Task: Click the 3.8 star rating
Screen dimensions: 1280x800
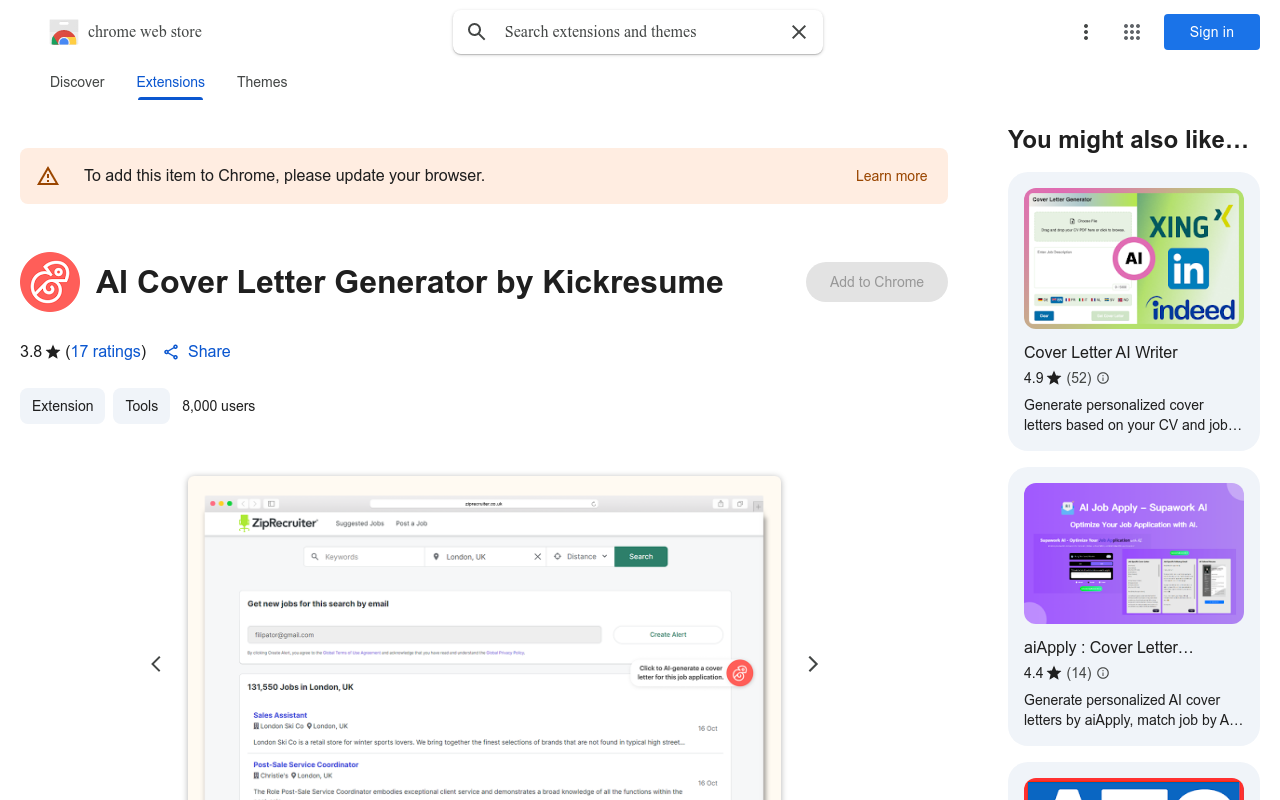Action: tap(40, 352)
